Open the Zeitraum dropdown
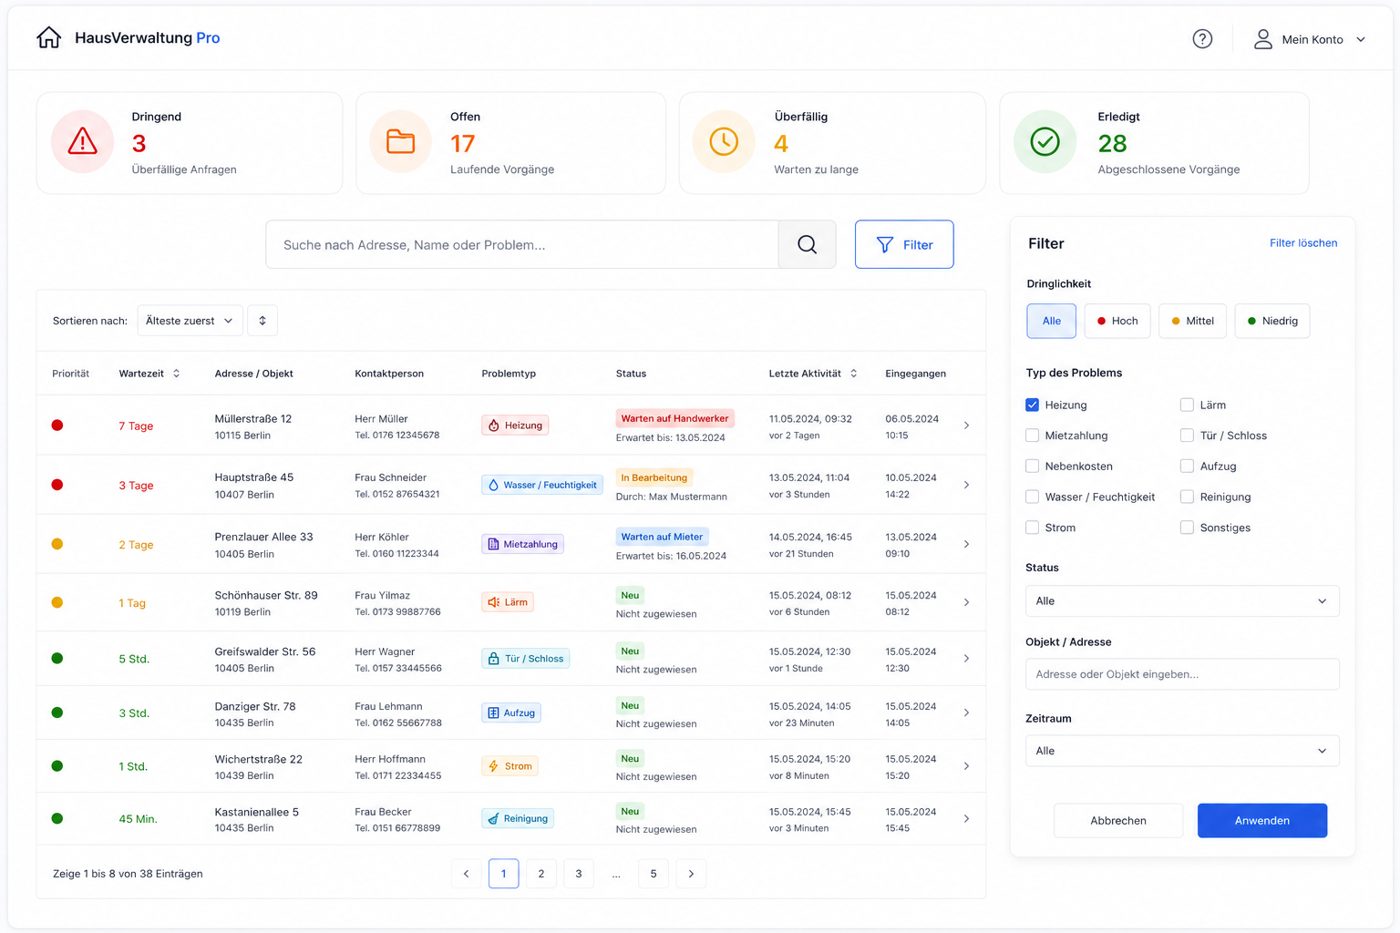This screenshot has height=933, width=1400. (1182, 751)
